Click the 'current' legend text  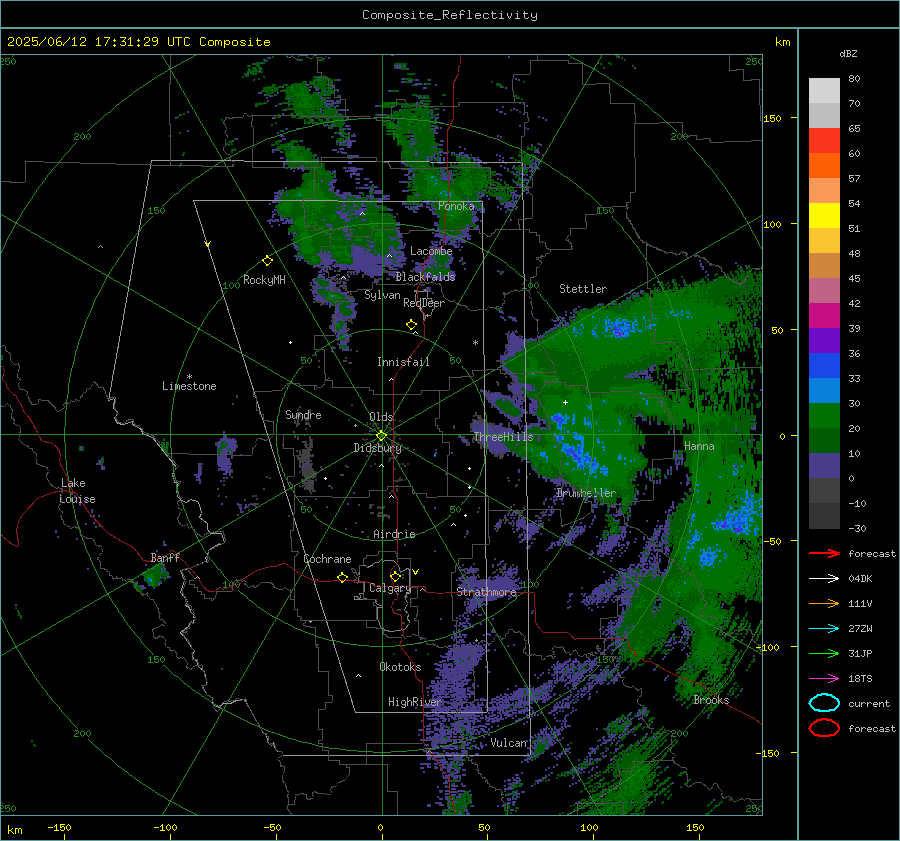tap(869, 704)
